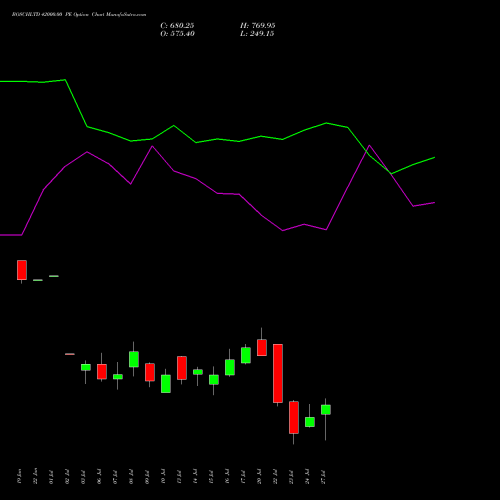The width and height of the screenshot is (500, 500).
Task: Click the 27 Jul date axis label
Action: 323,477
